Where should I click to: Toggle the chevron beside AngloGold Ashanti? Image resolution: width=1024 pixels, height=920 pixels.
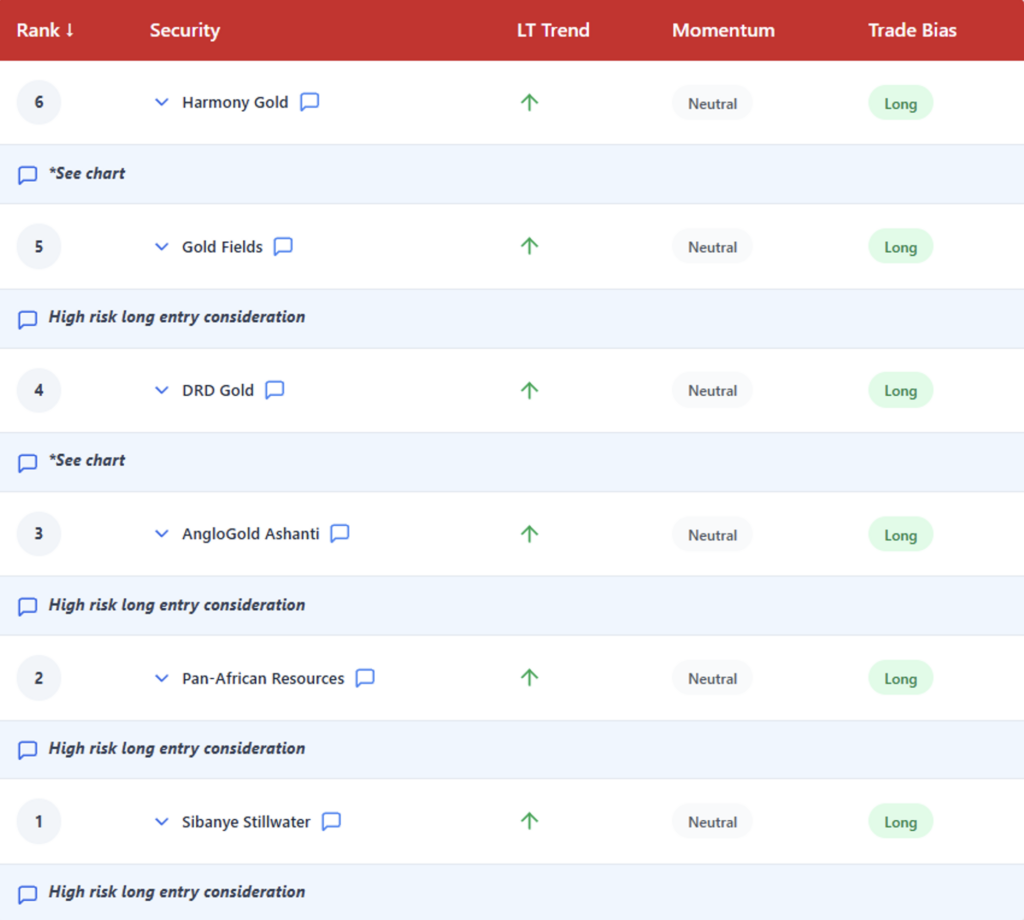point(162,534)
